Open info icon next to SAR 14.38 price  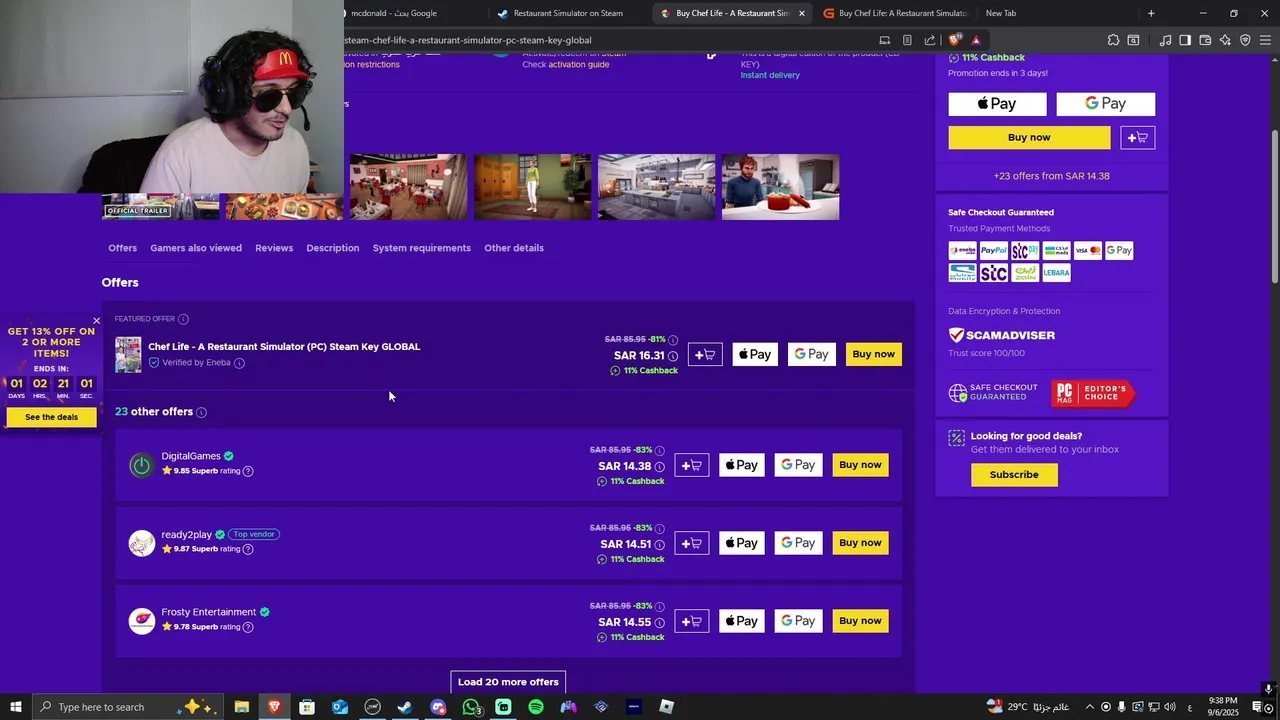click(x=659, y=467)
